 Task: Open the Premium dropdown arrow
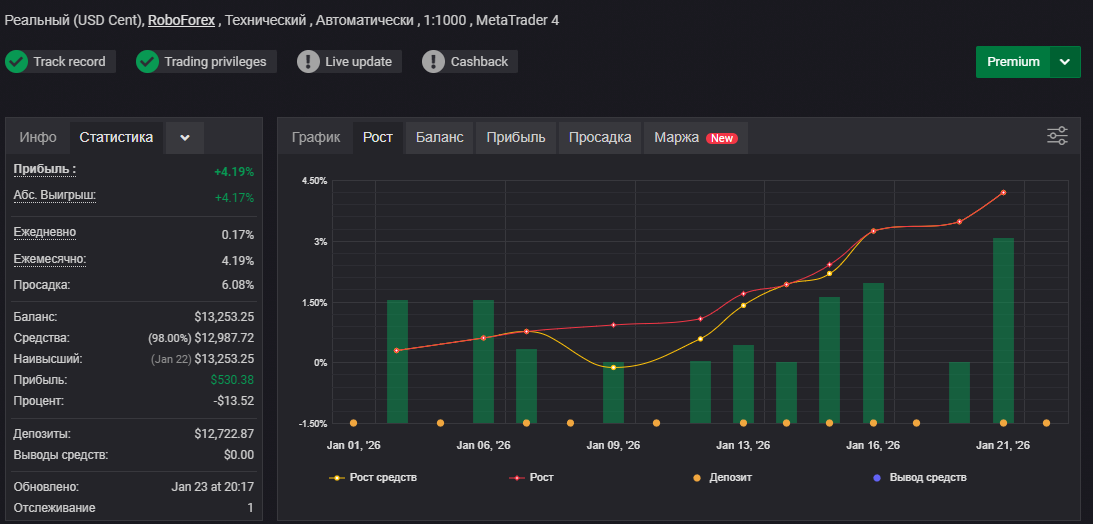[1065, 62]
